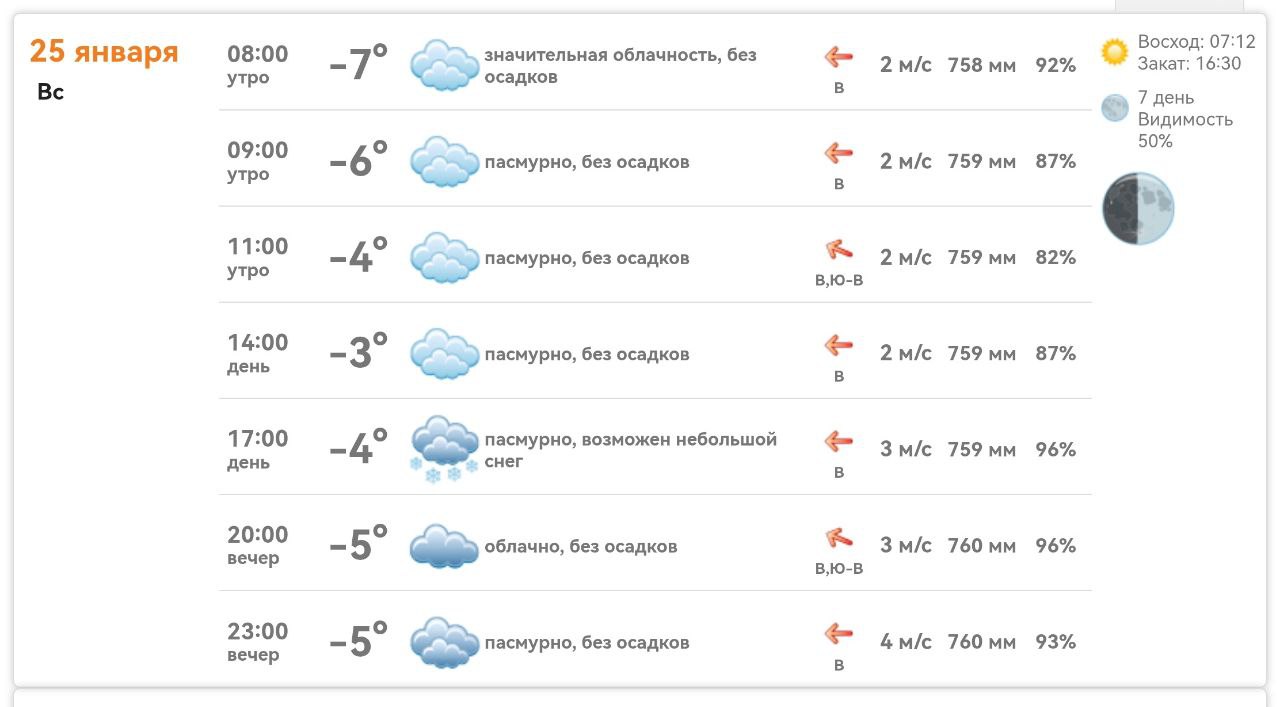Select the 08:00 утро time slot
Screen dimensions: 1280x707
(255, 64)
